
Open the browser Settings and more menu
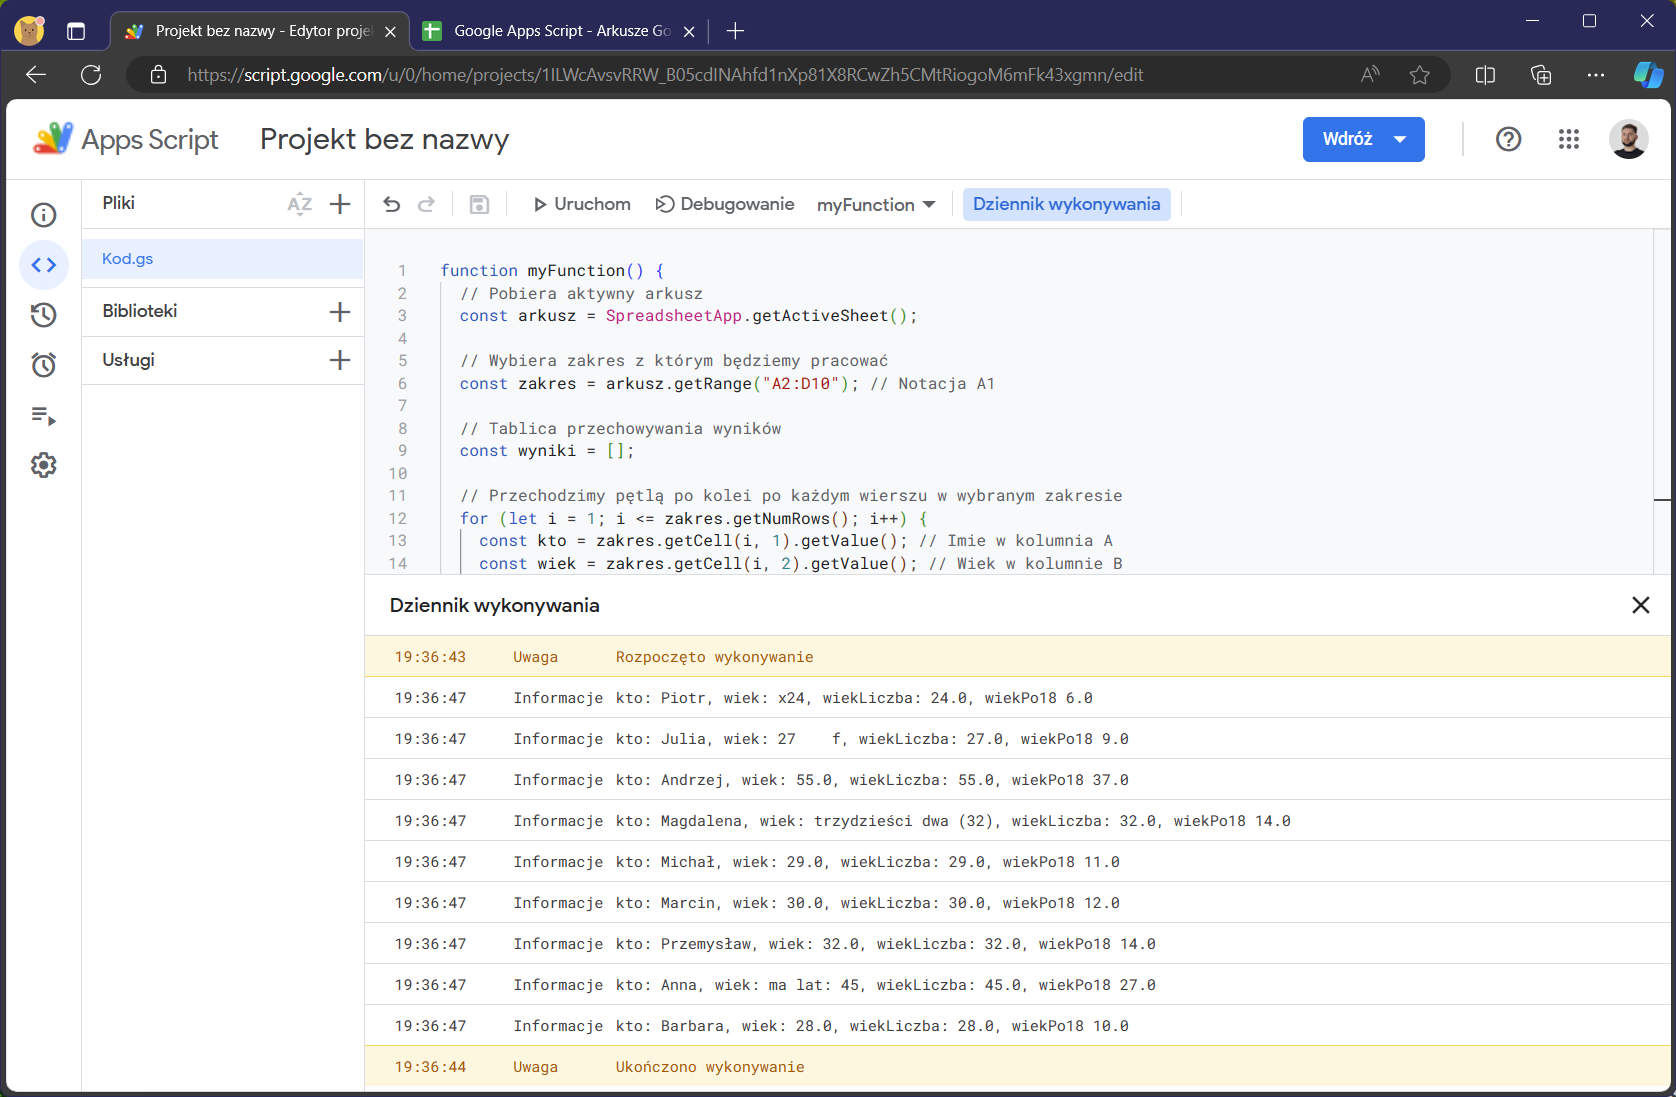pyautogui.click(x=1596, y=74)
